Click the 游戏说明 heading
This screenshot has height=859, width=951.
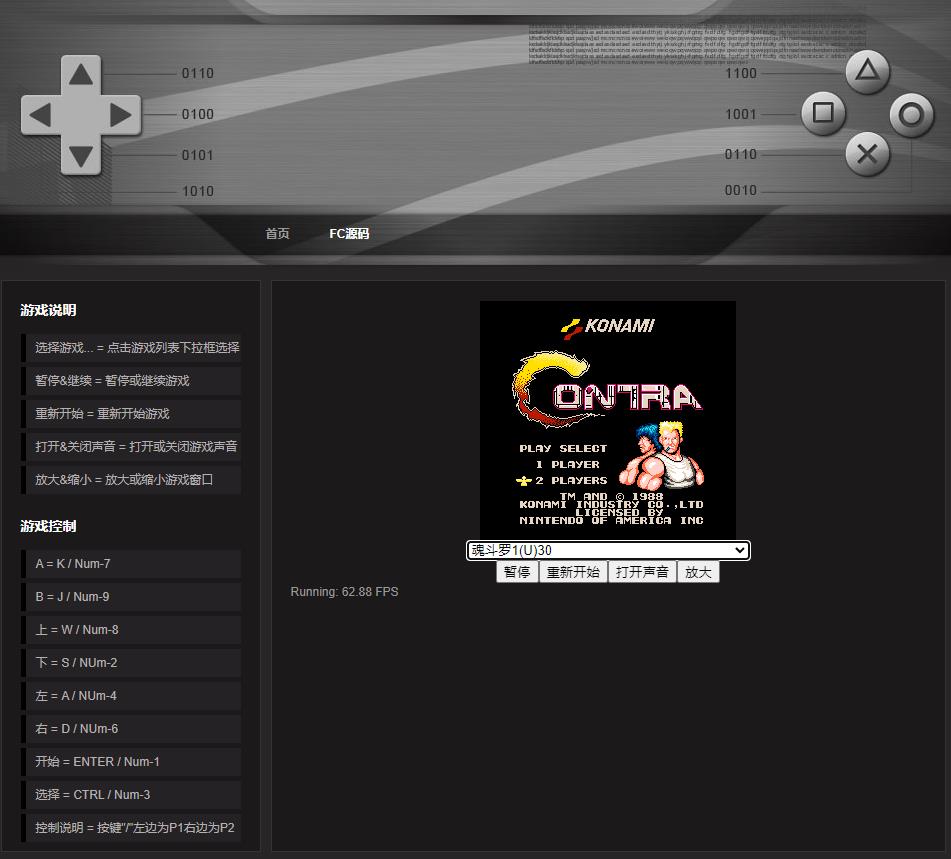click(x=49, y=310)
